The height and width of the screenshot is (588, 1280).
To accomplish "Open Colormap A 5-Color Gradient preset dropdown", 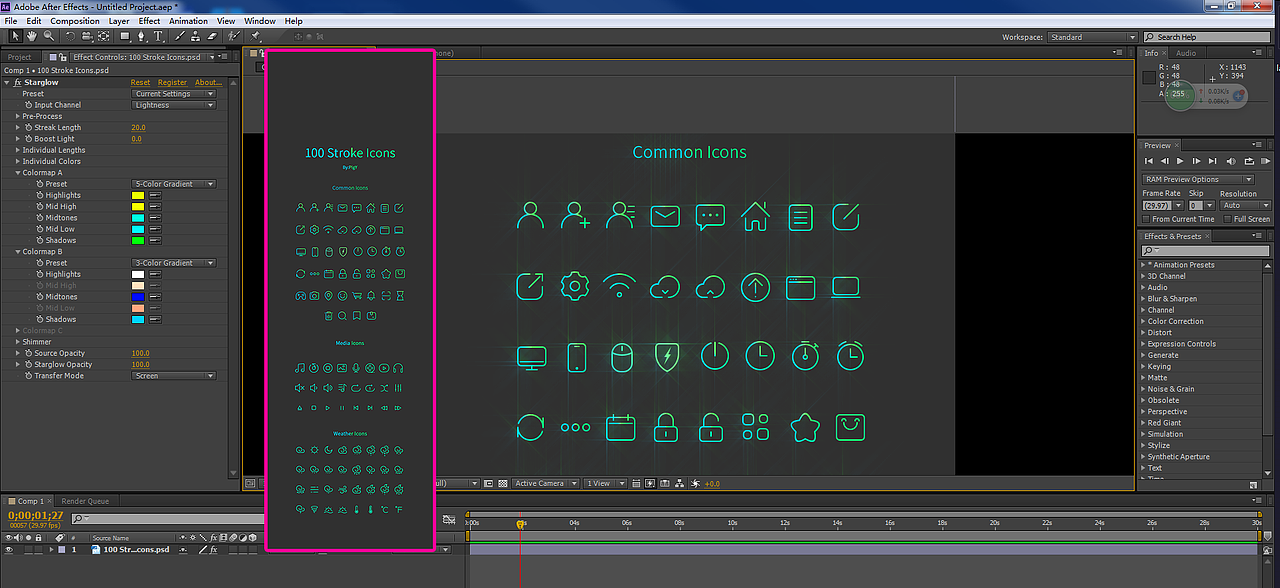I will (x=174, y=184).
